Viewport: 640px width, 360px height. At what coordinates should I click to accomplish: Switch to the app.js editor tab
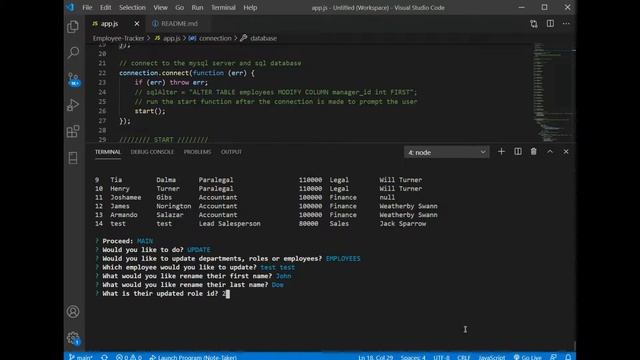[x=109, y=24]
